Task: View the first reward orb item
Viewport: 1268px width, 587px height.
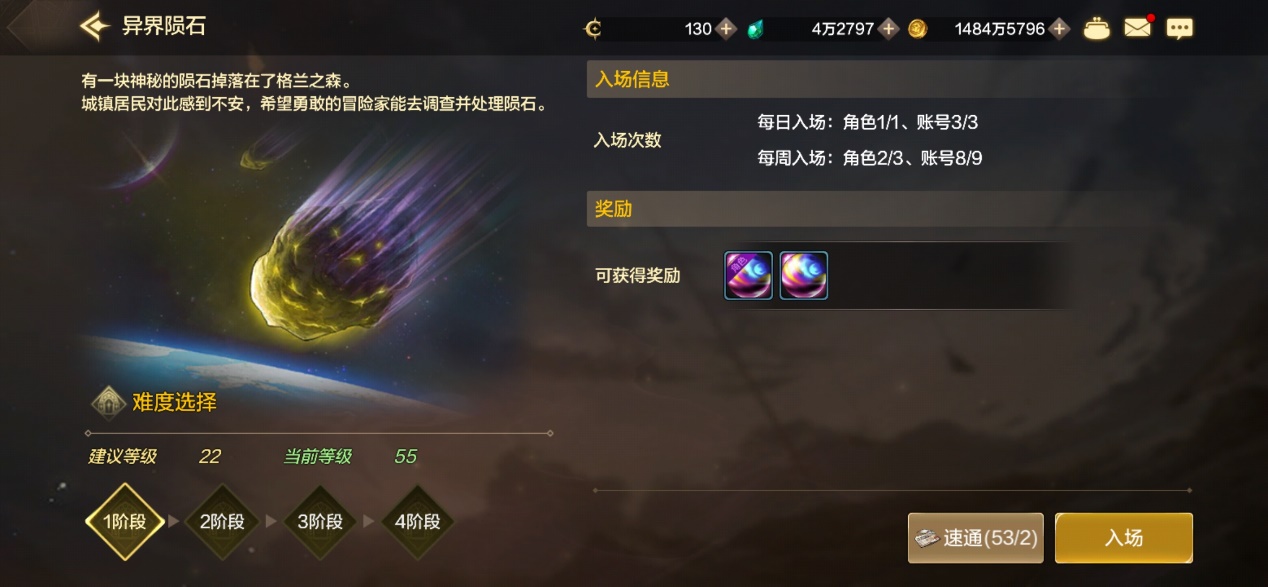Action: pos(748,275)
